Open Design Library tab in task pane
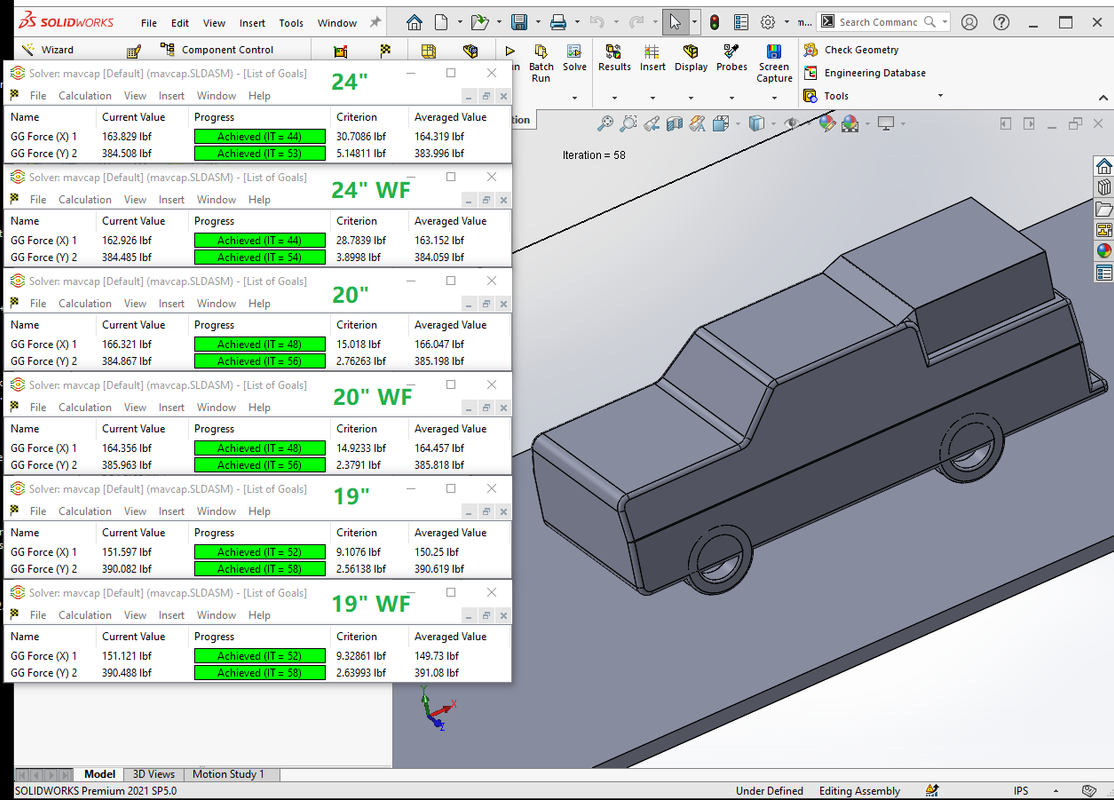The width and height of the screenshot is (1114, 800). click(1103, 188)
